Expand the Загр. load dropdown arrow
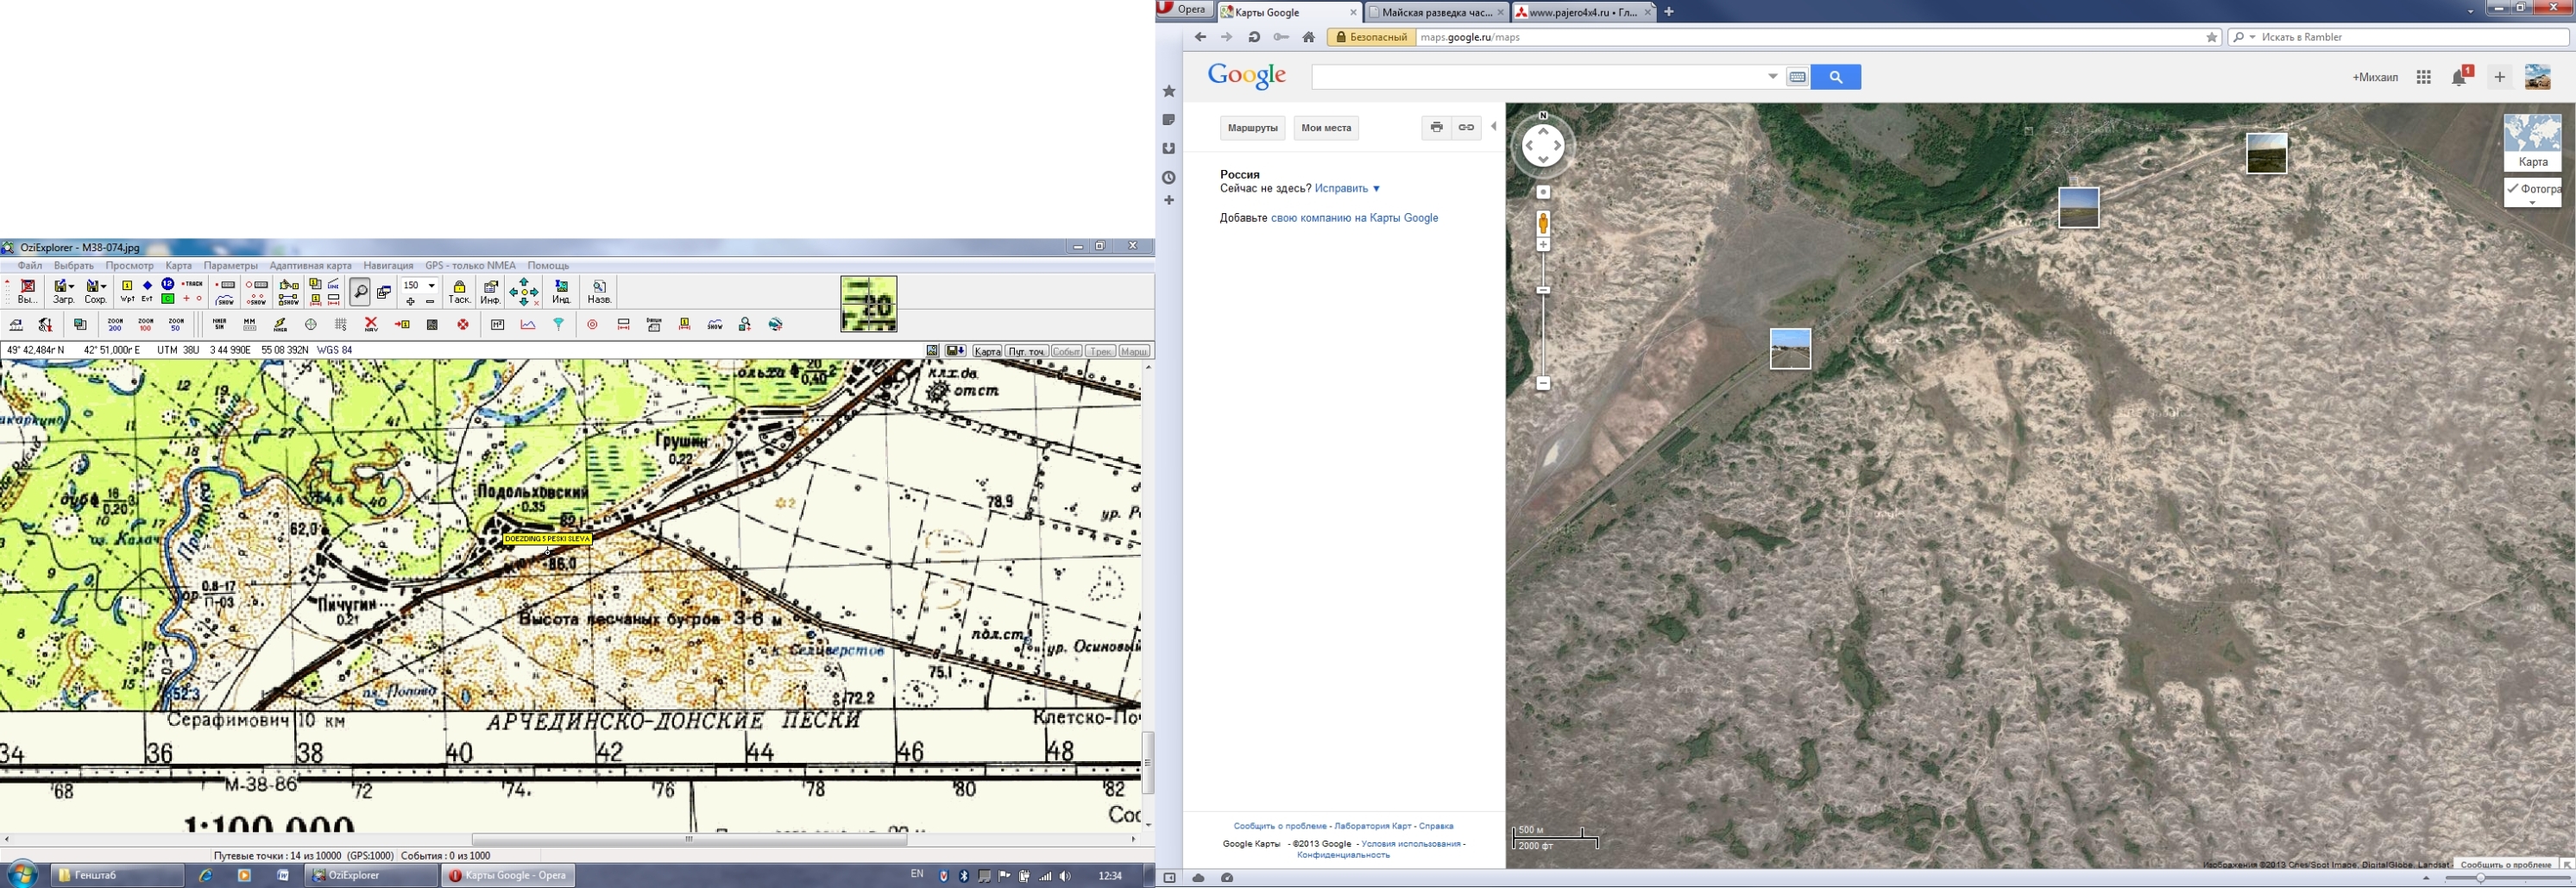Image resolution: width=2576 pixels, height=888 pixels. tap(72, 287)
